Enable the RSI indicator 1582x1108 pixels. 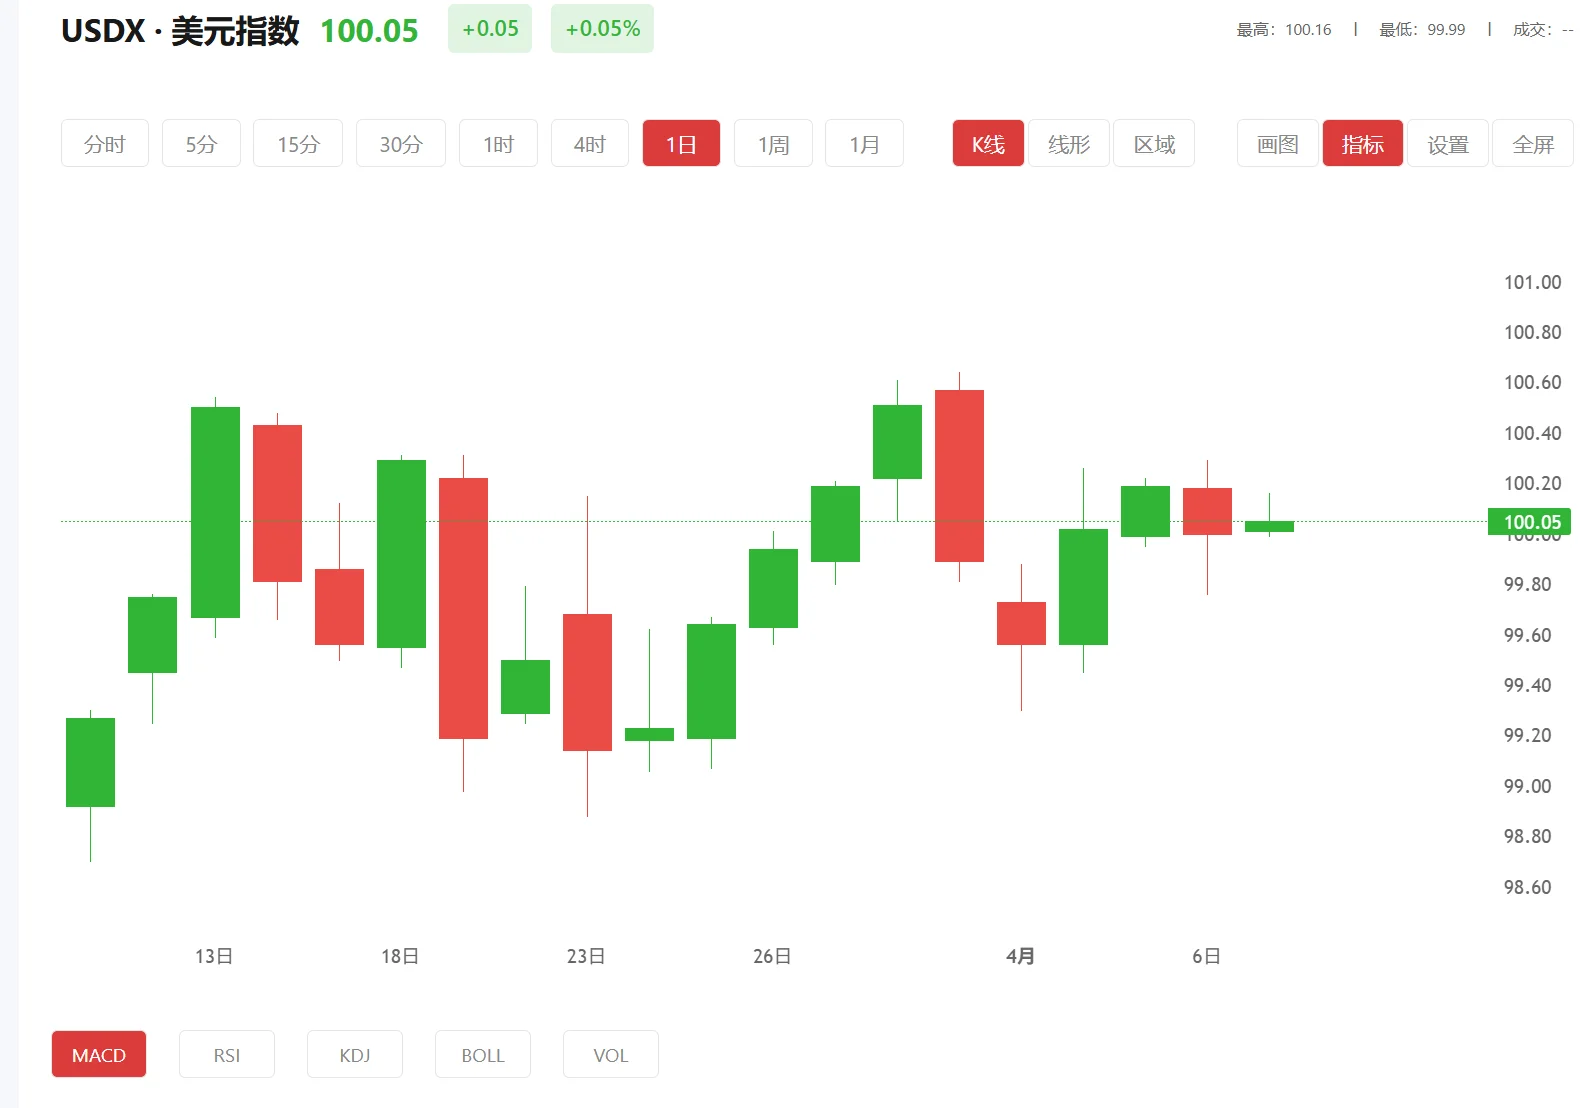227,1054
